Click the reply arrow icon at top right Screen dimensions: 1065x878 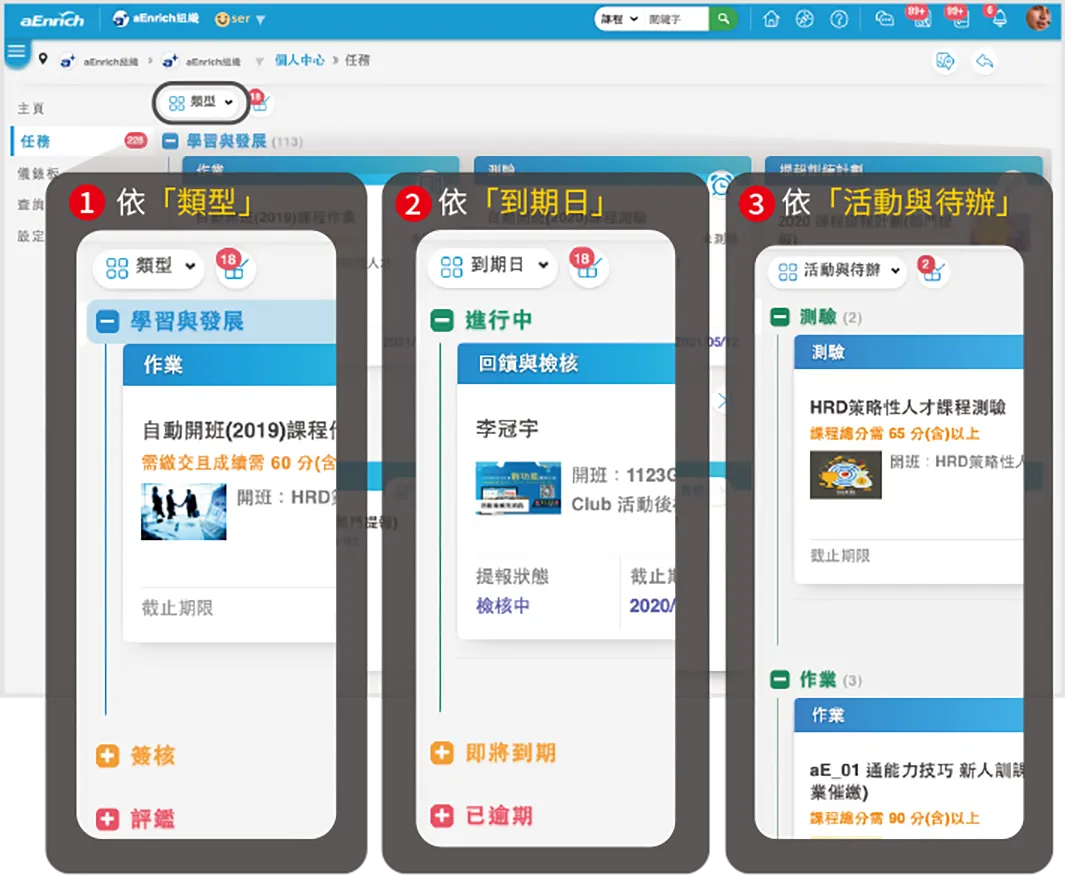[985, 61]
